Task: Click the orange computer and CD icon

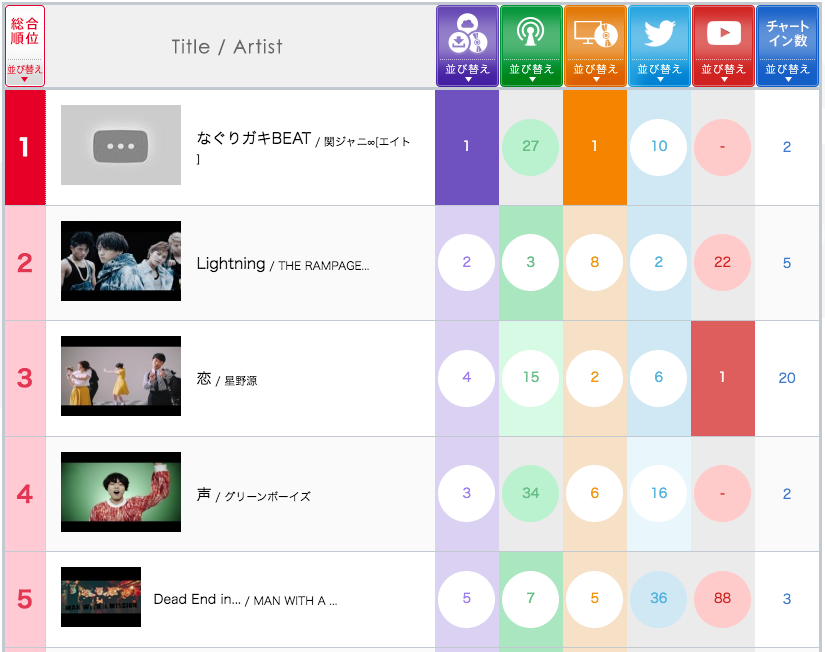Action: click(595, 34)
